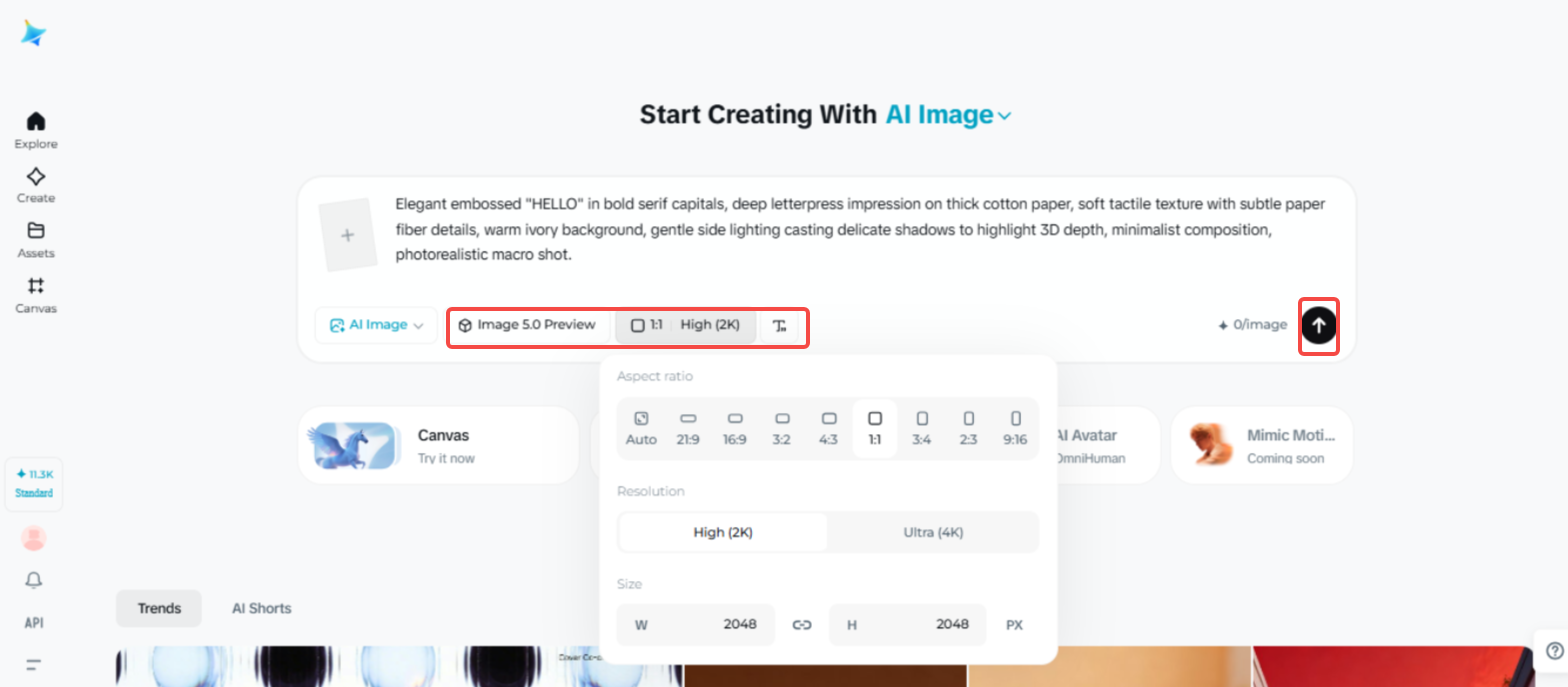Expand the AI Image title dropdown
The width and height of the screenshot is (1568, 687).
click(1004, 116)
